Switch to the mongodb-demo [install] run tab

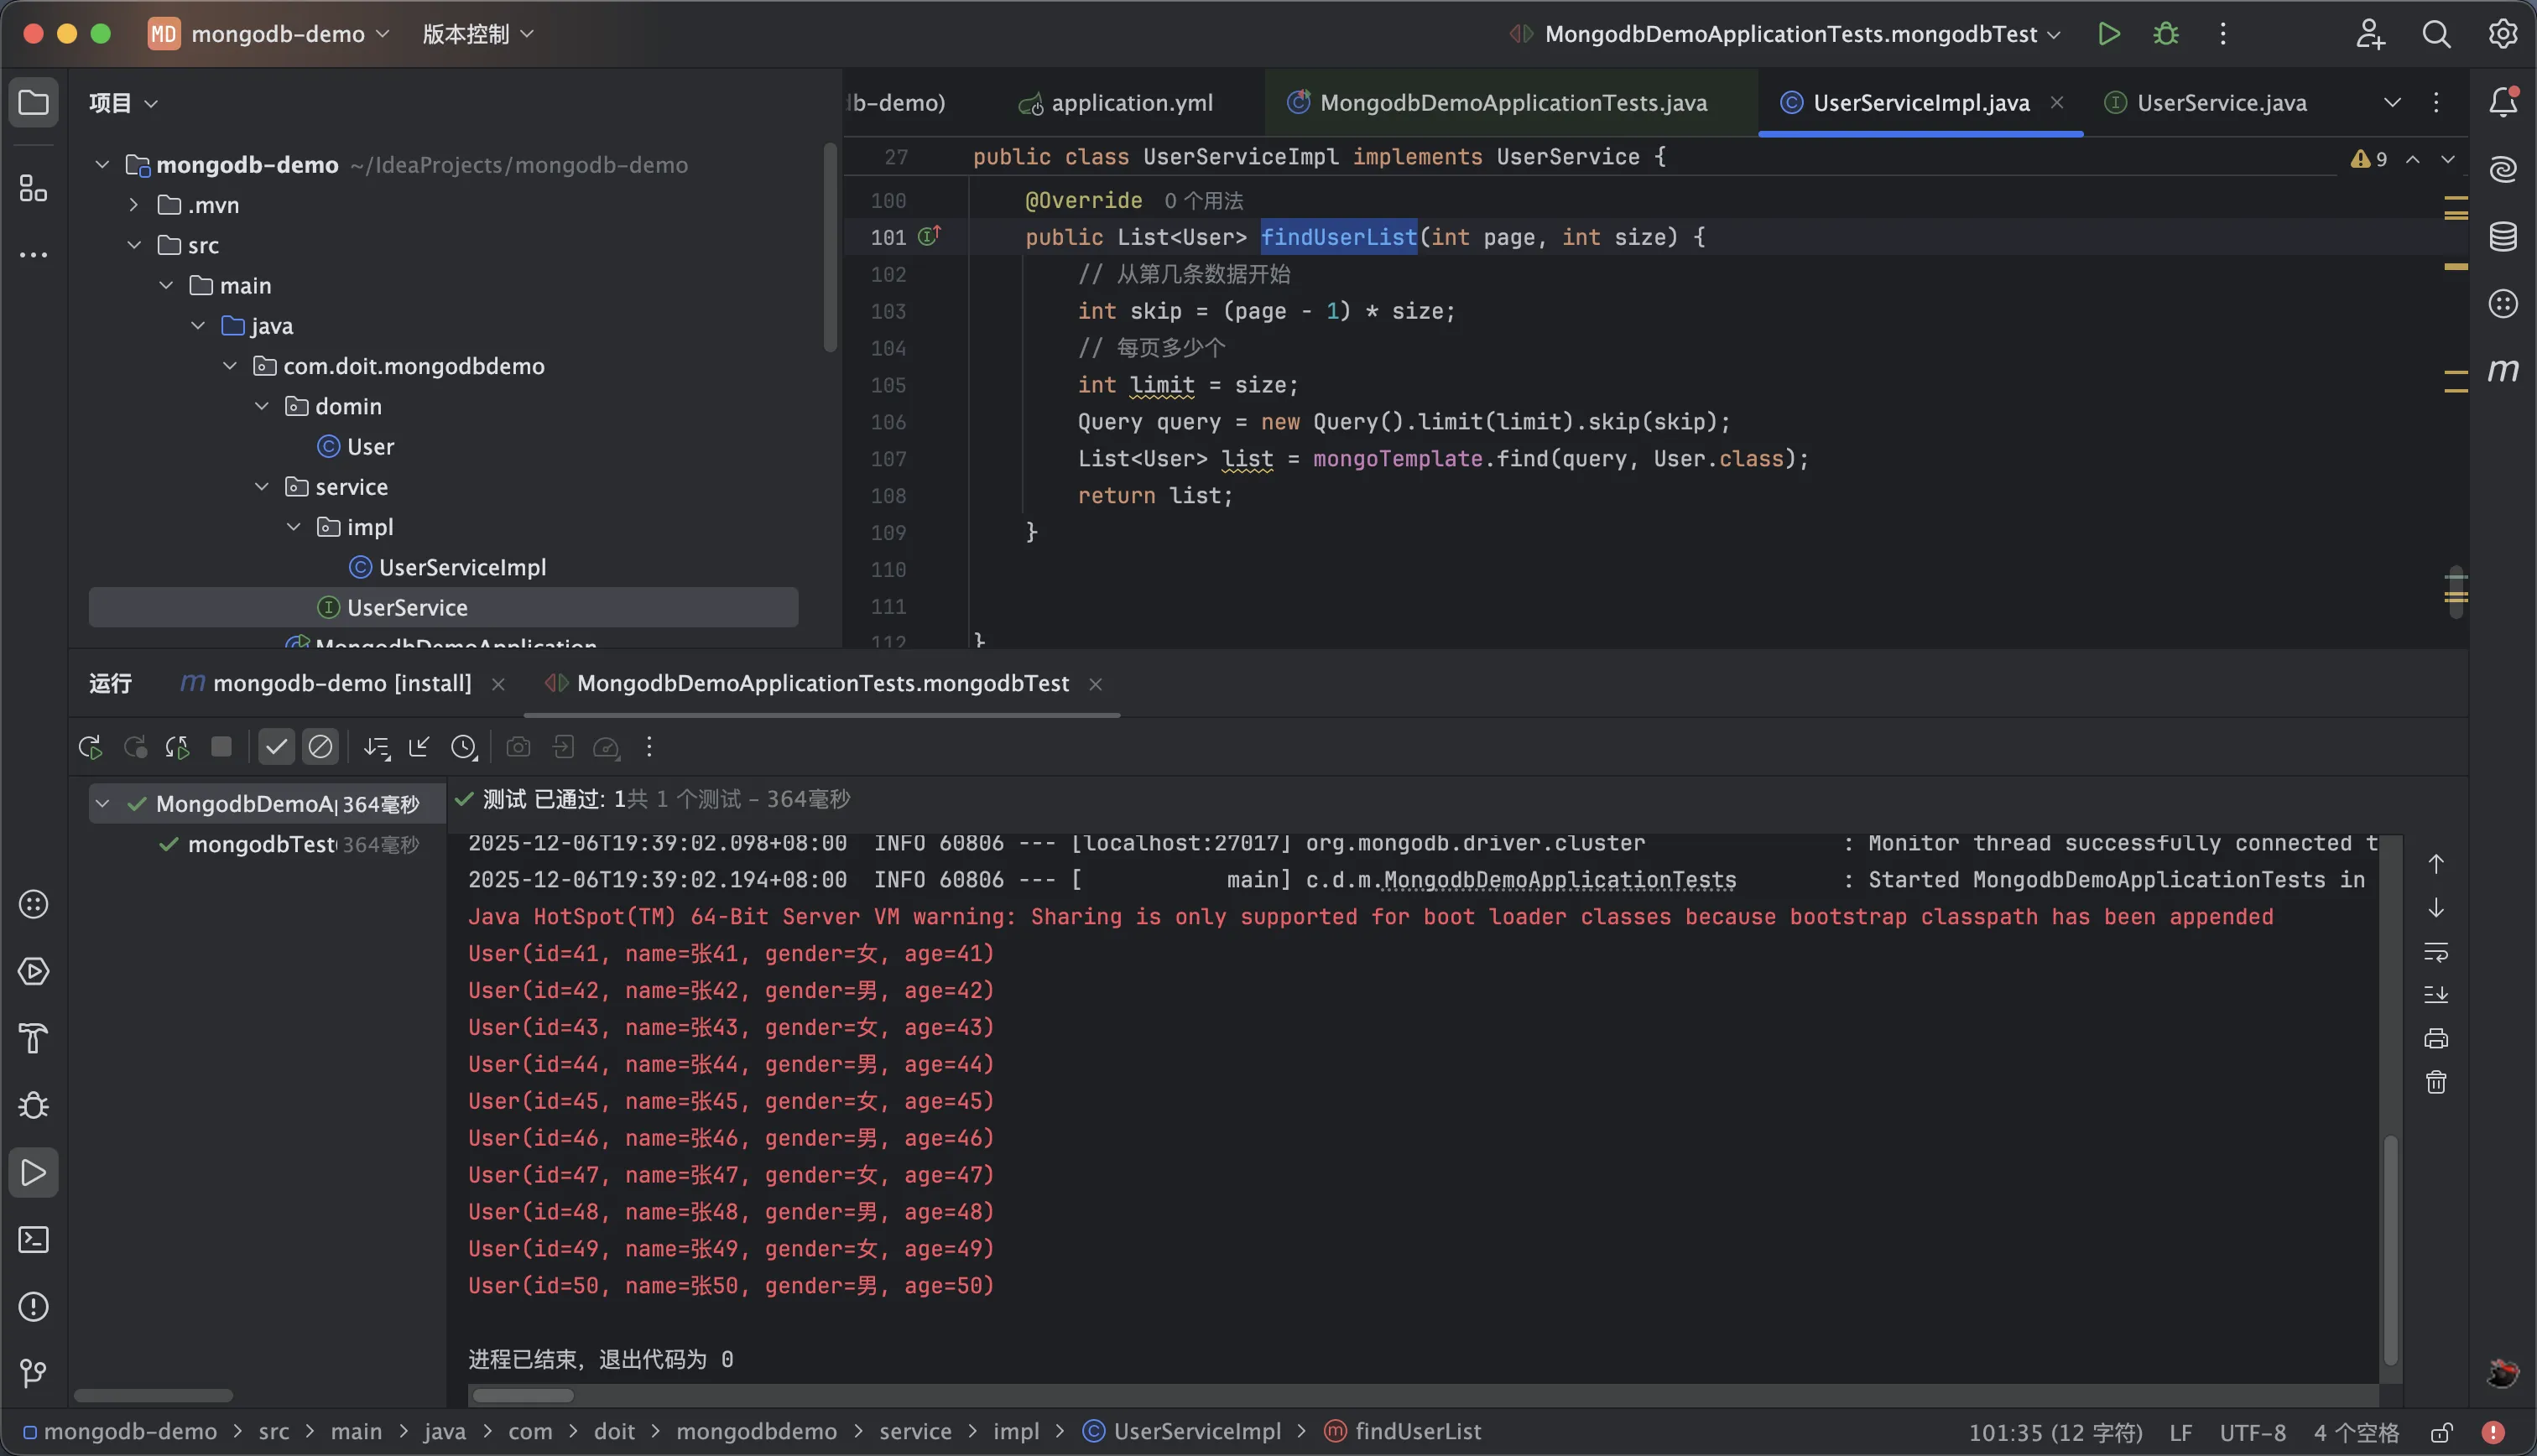coord(341,684)
